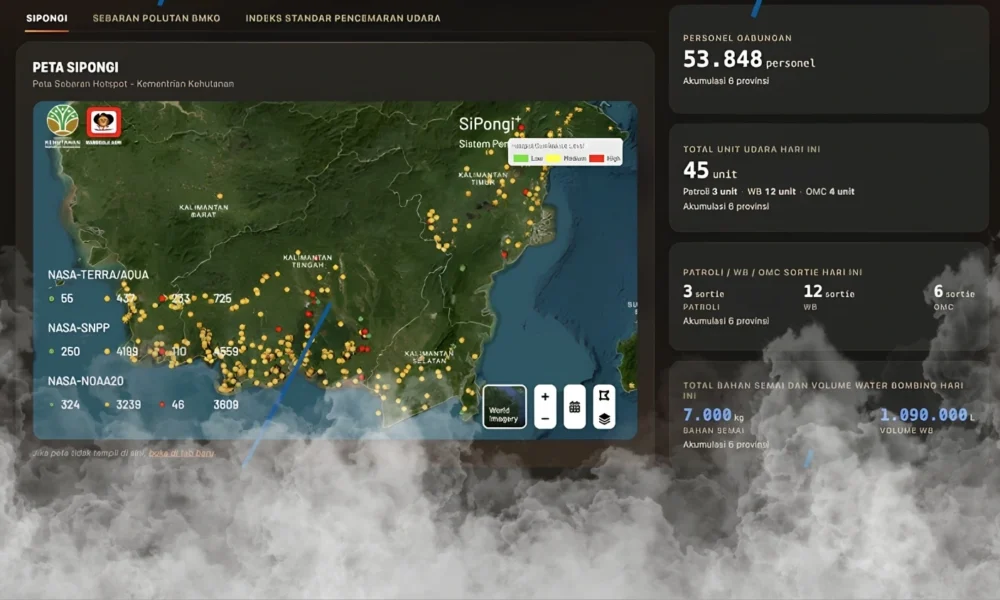Screen dimensions: 1000x600
Task: Click Patroli 3 unit breakdown text
Action: (710, 191)
